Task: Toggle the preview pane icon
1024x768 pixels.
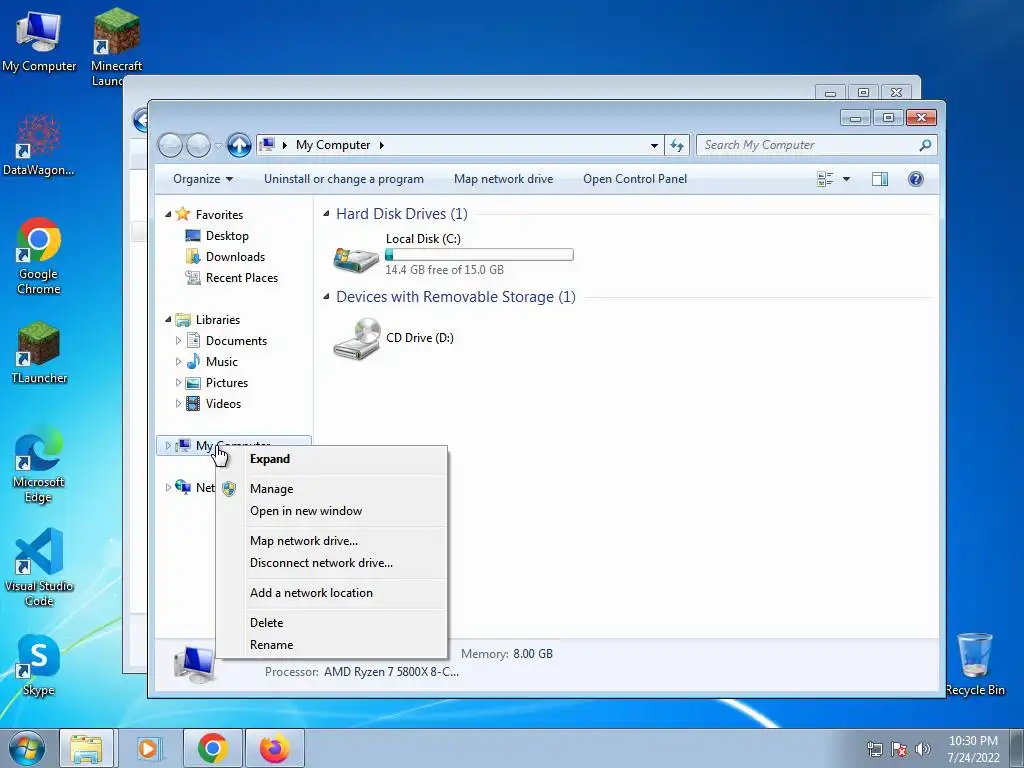Action: tap(880, 179)
